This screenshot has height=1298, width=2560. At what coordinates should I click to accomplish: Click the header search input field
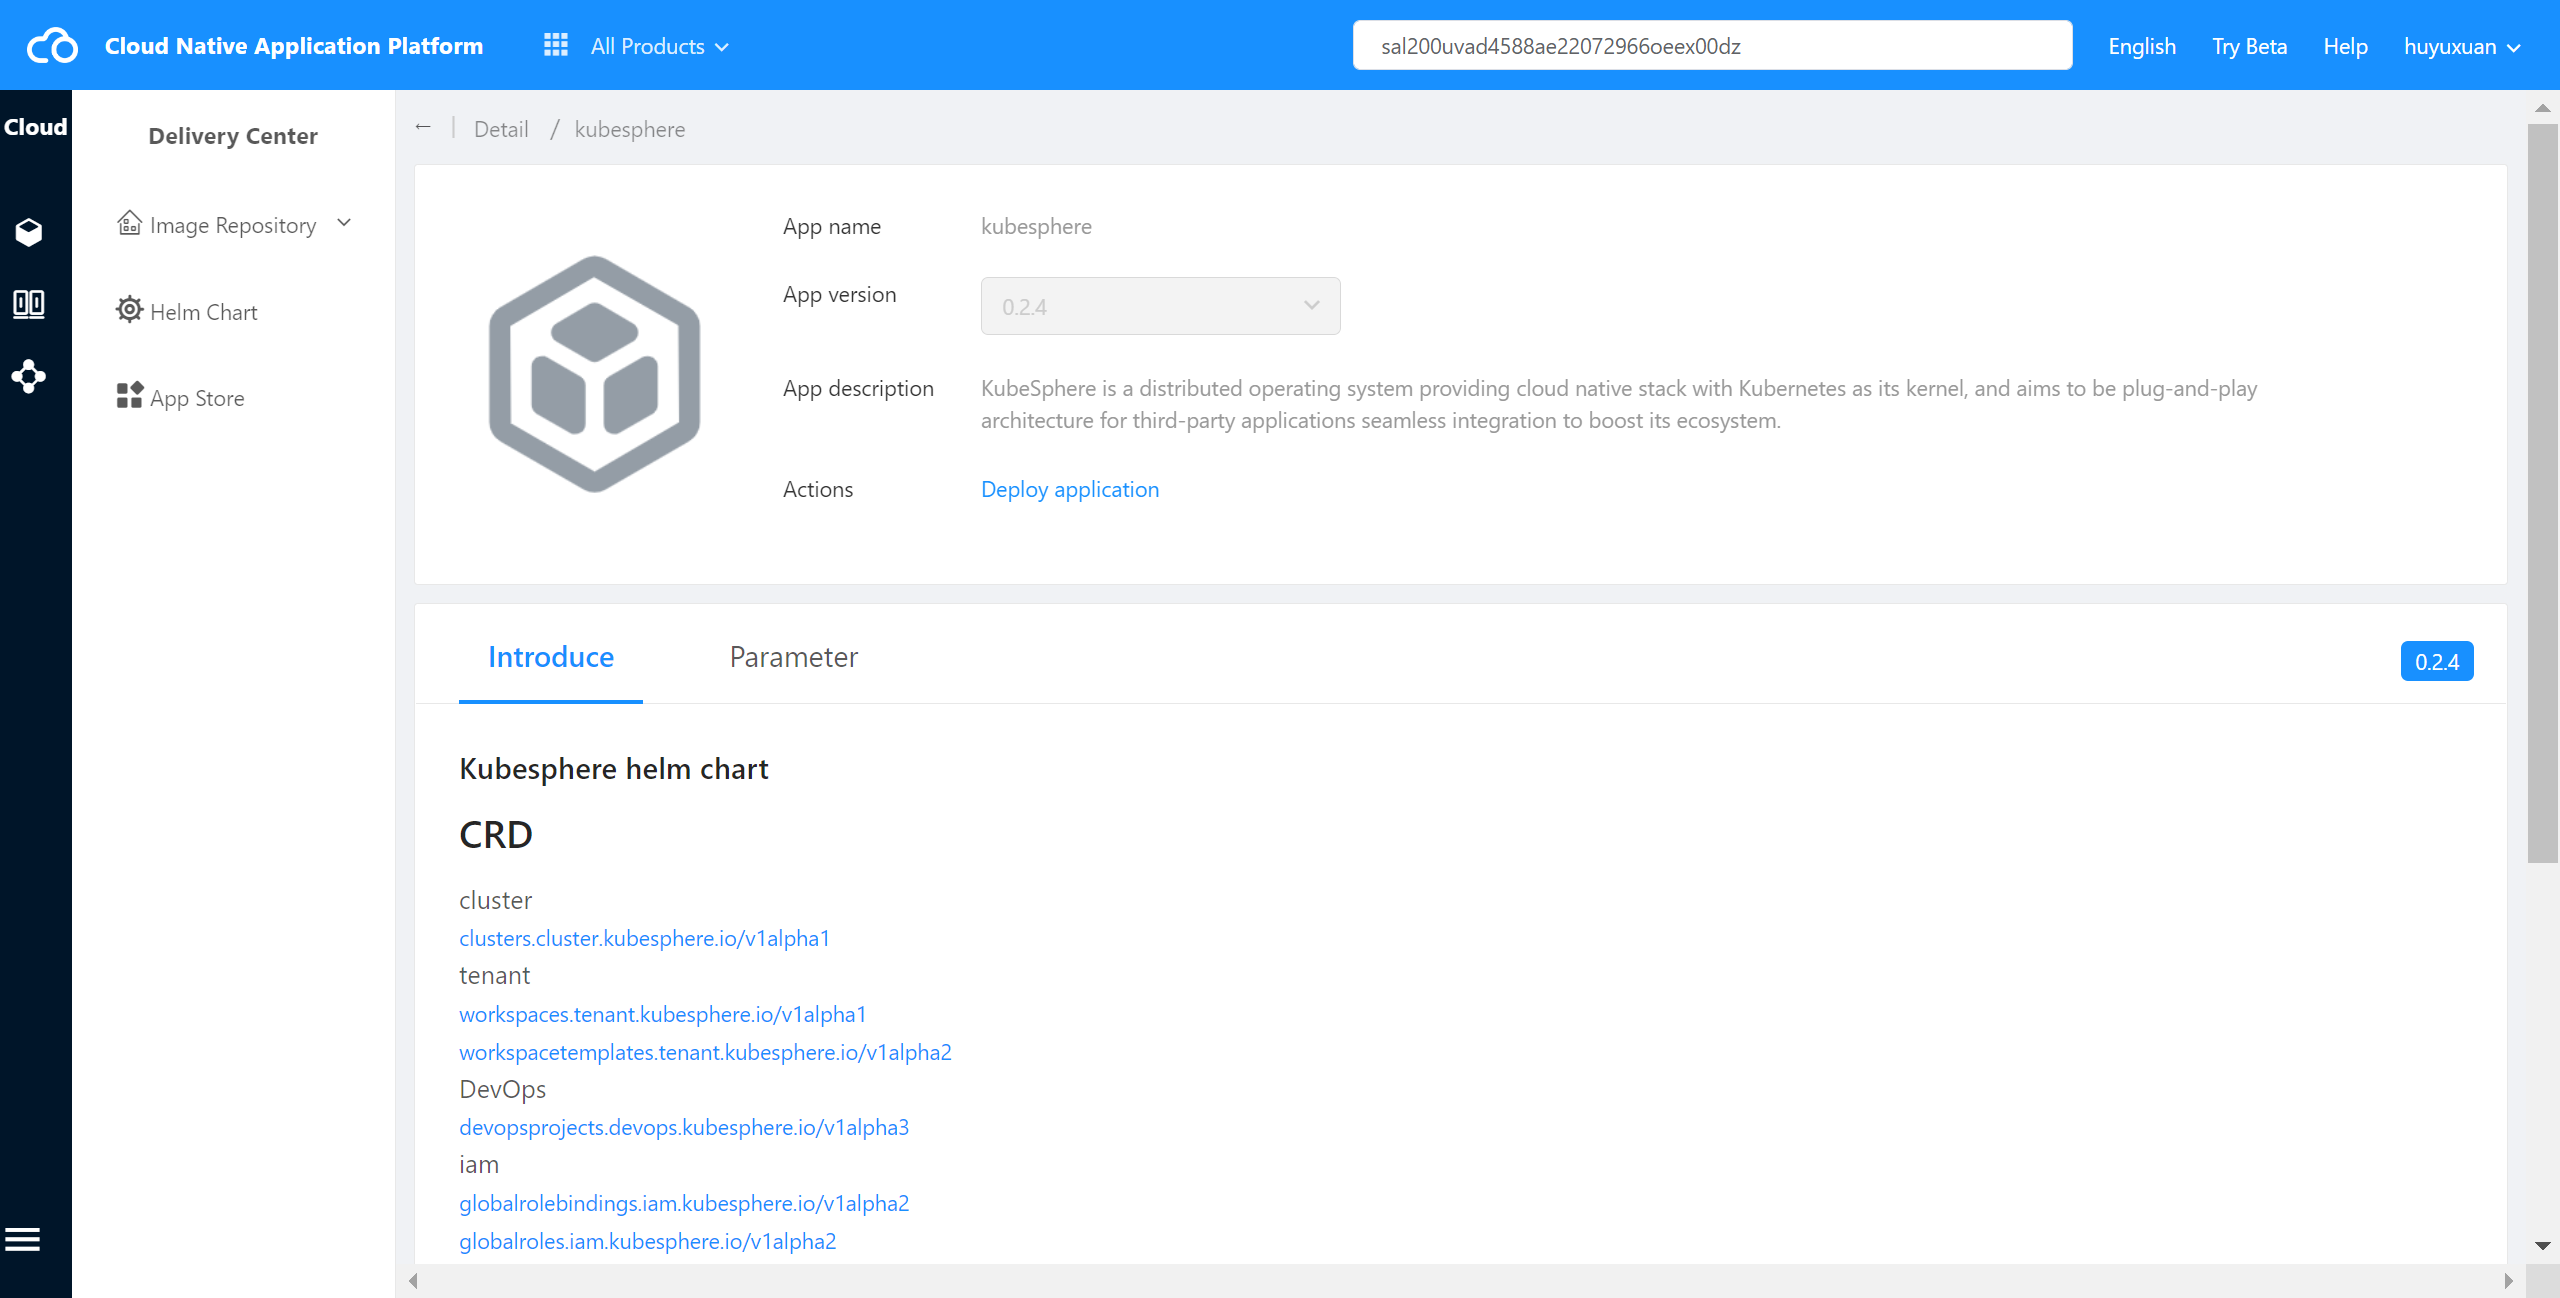[x=1712, y=45]
